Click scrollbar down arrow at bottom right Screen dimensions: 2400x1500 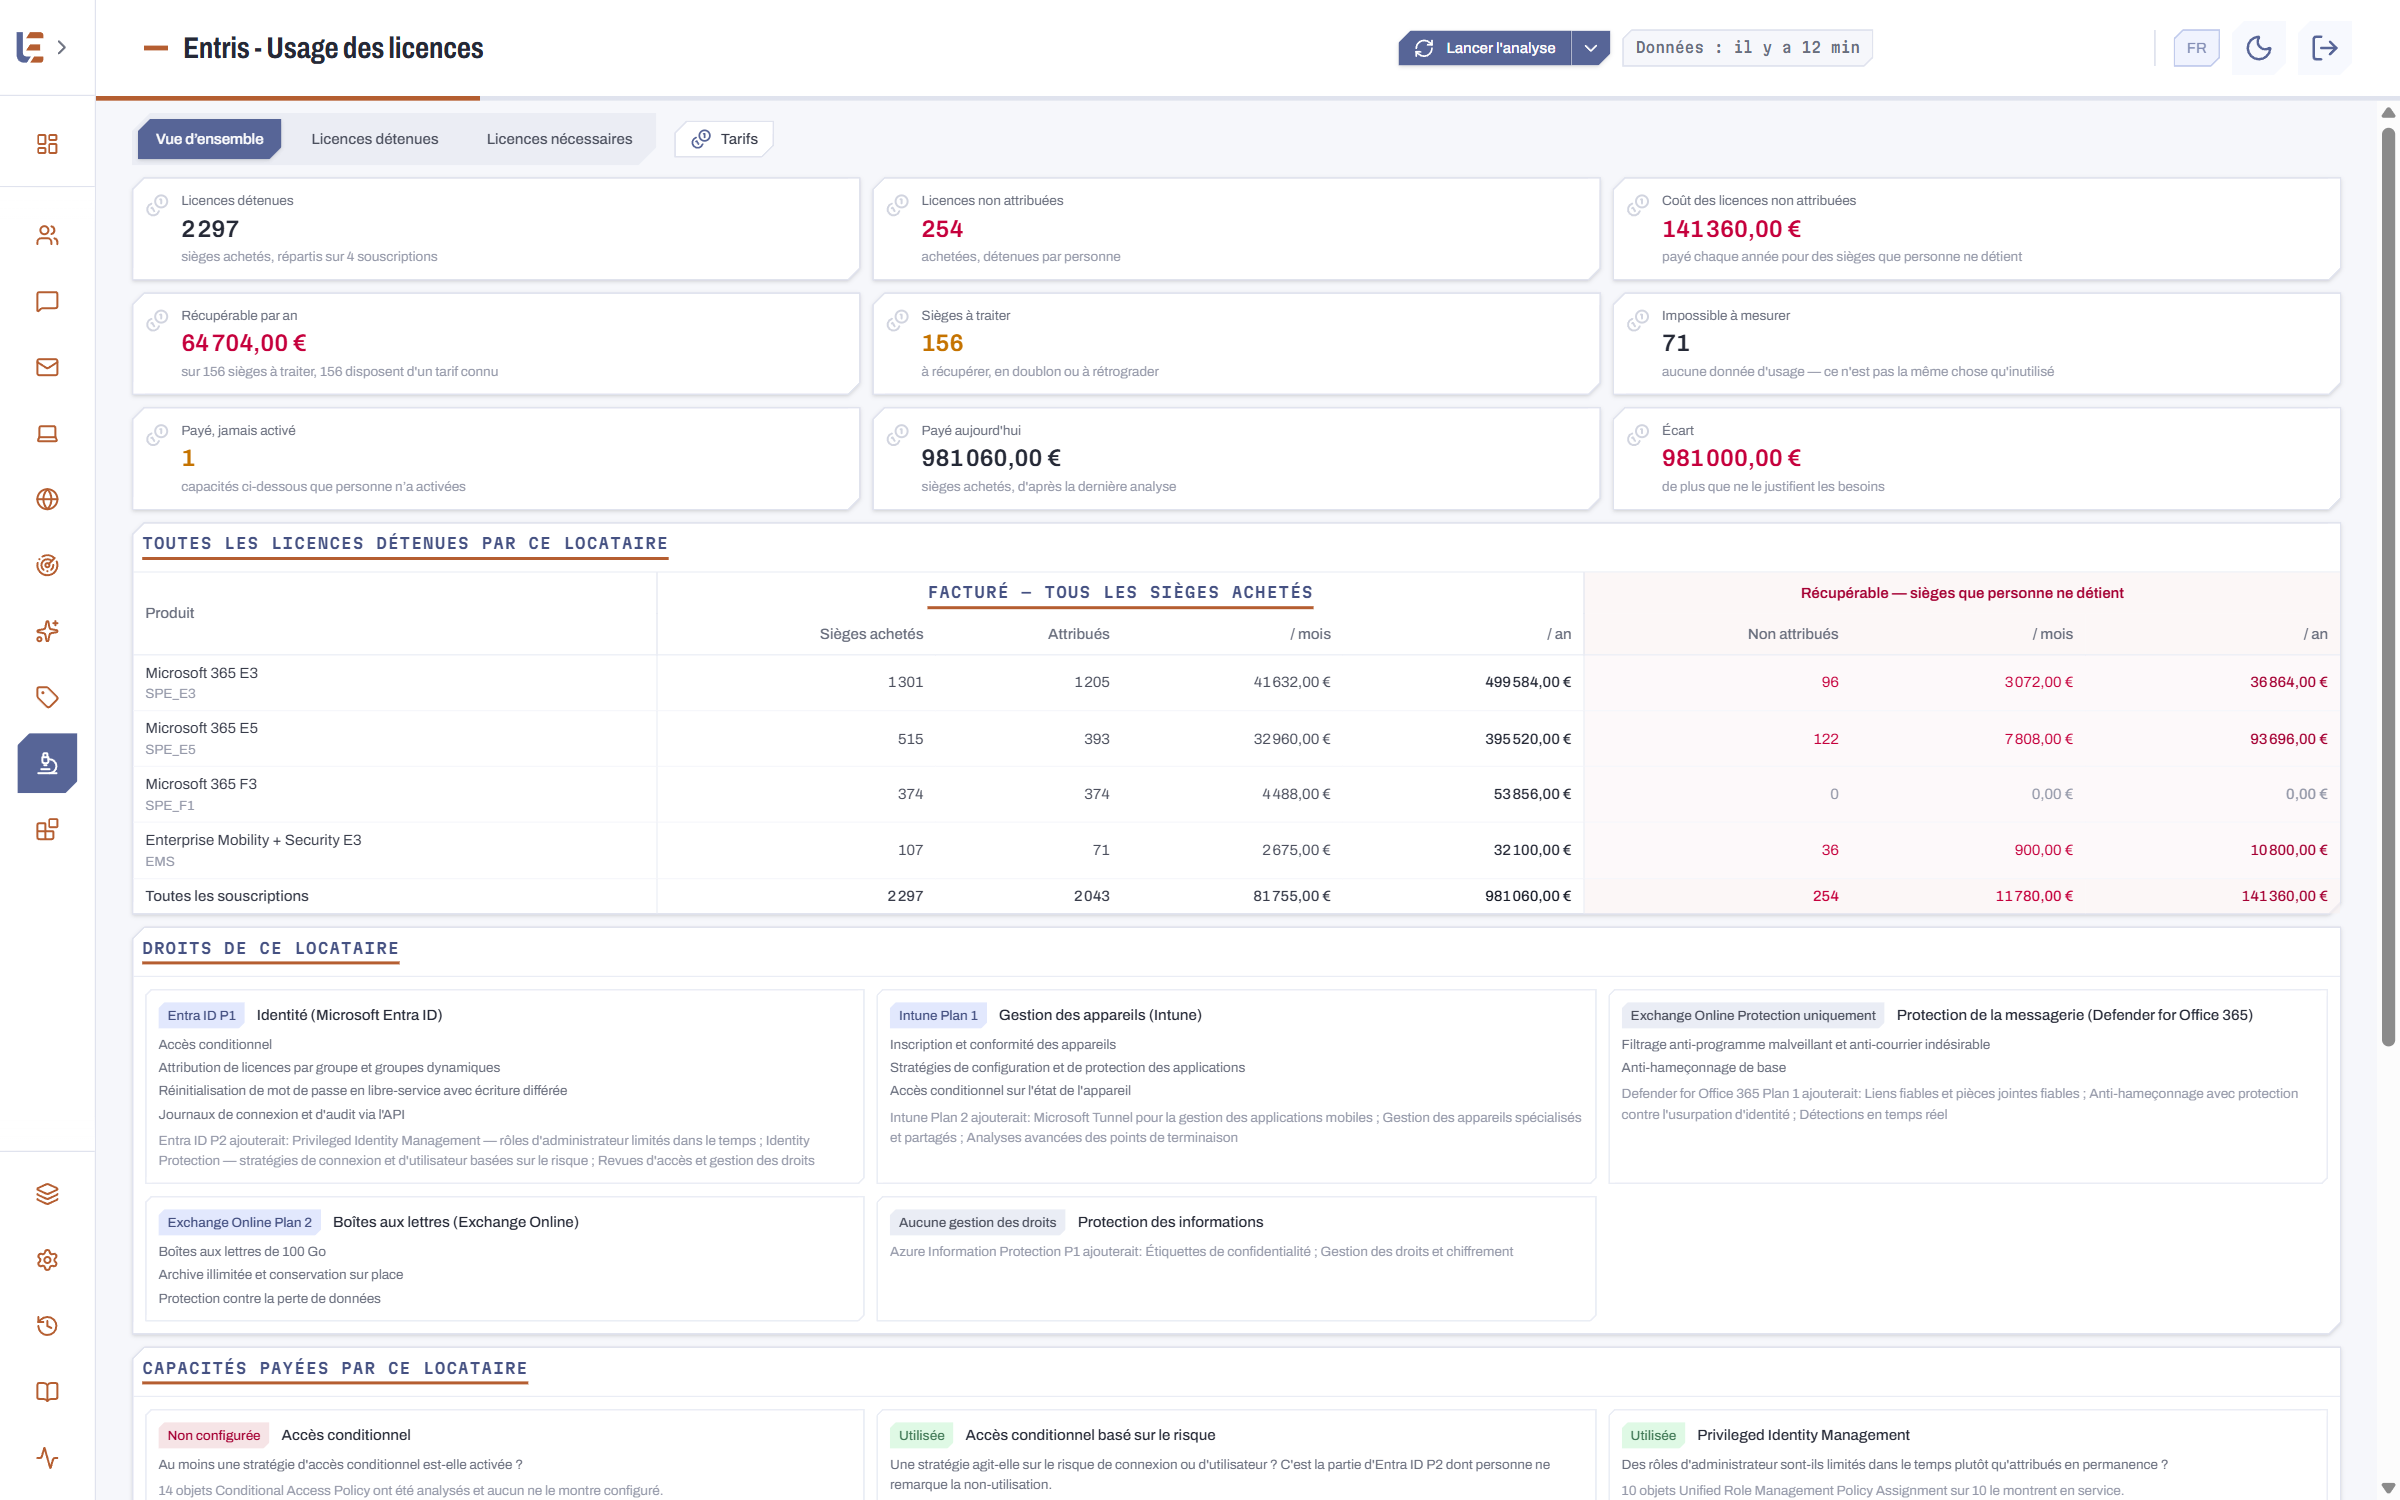click(2388, 1487)
